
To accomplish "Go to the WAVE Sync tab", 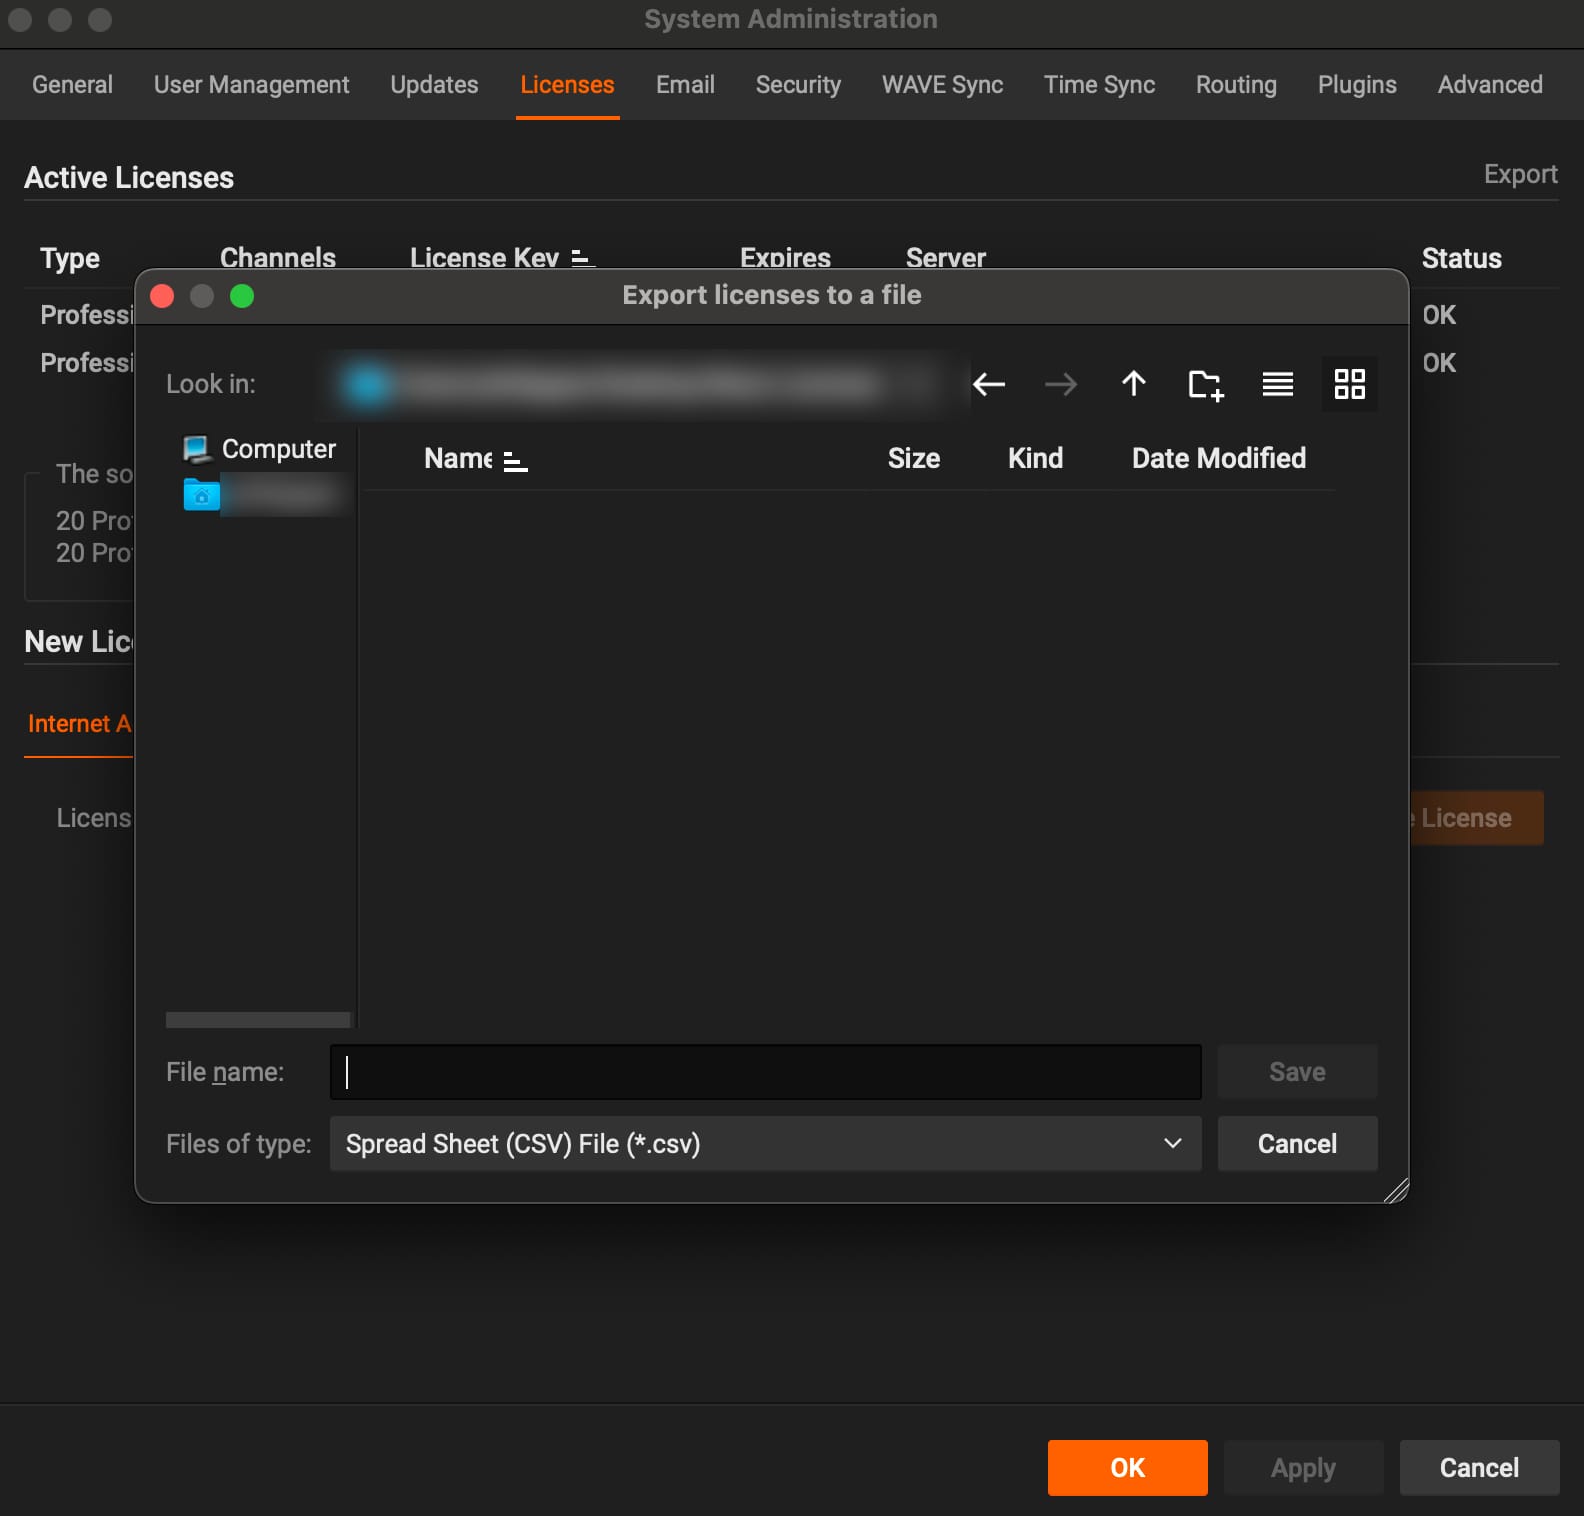I will click(x=942, y=85).
